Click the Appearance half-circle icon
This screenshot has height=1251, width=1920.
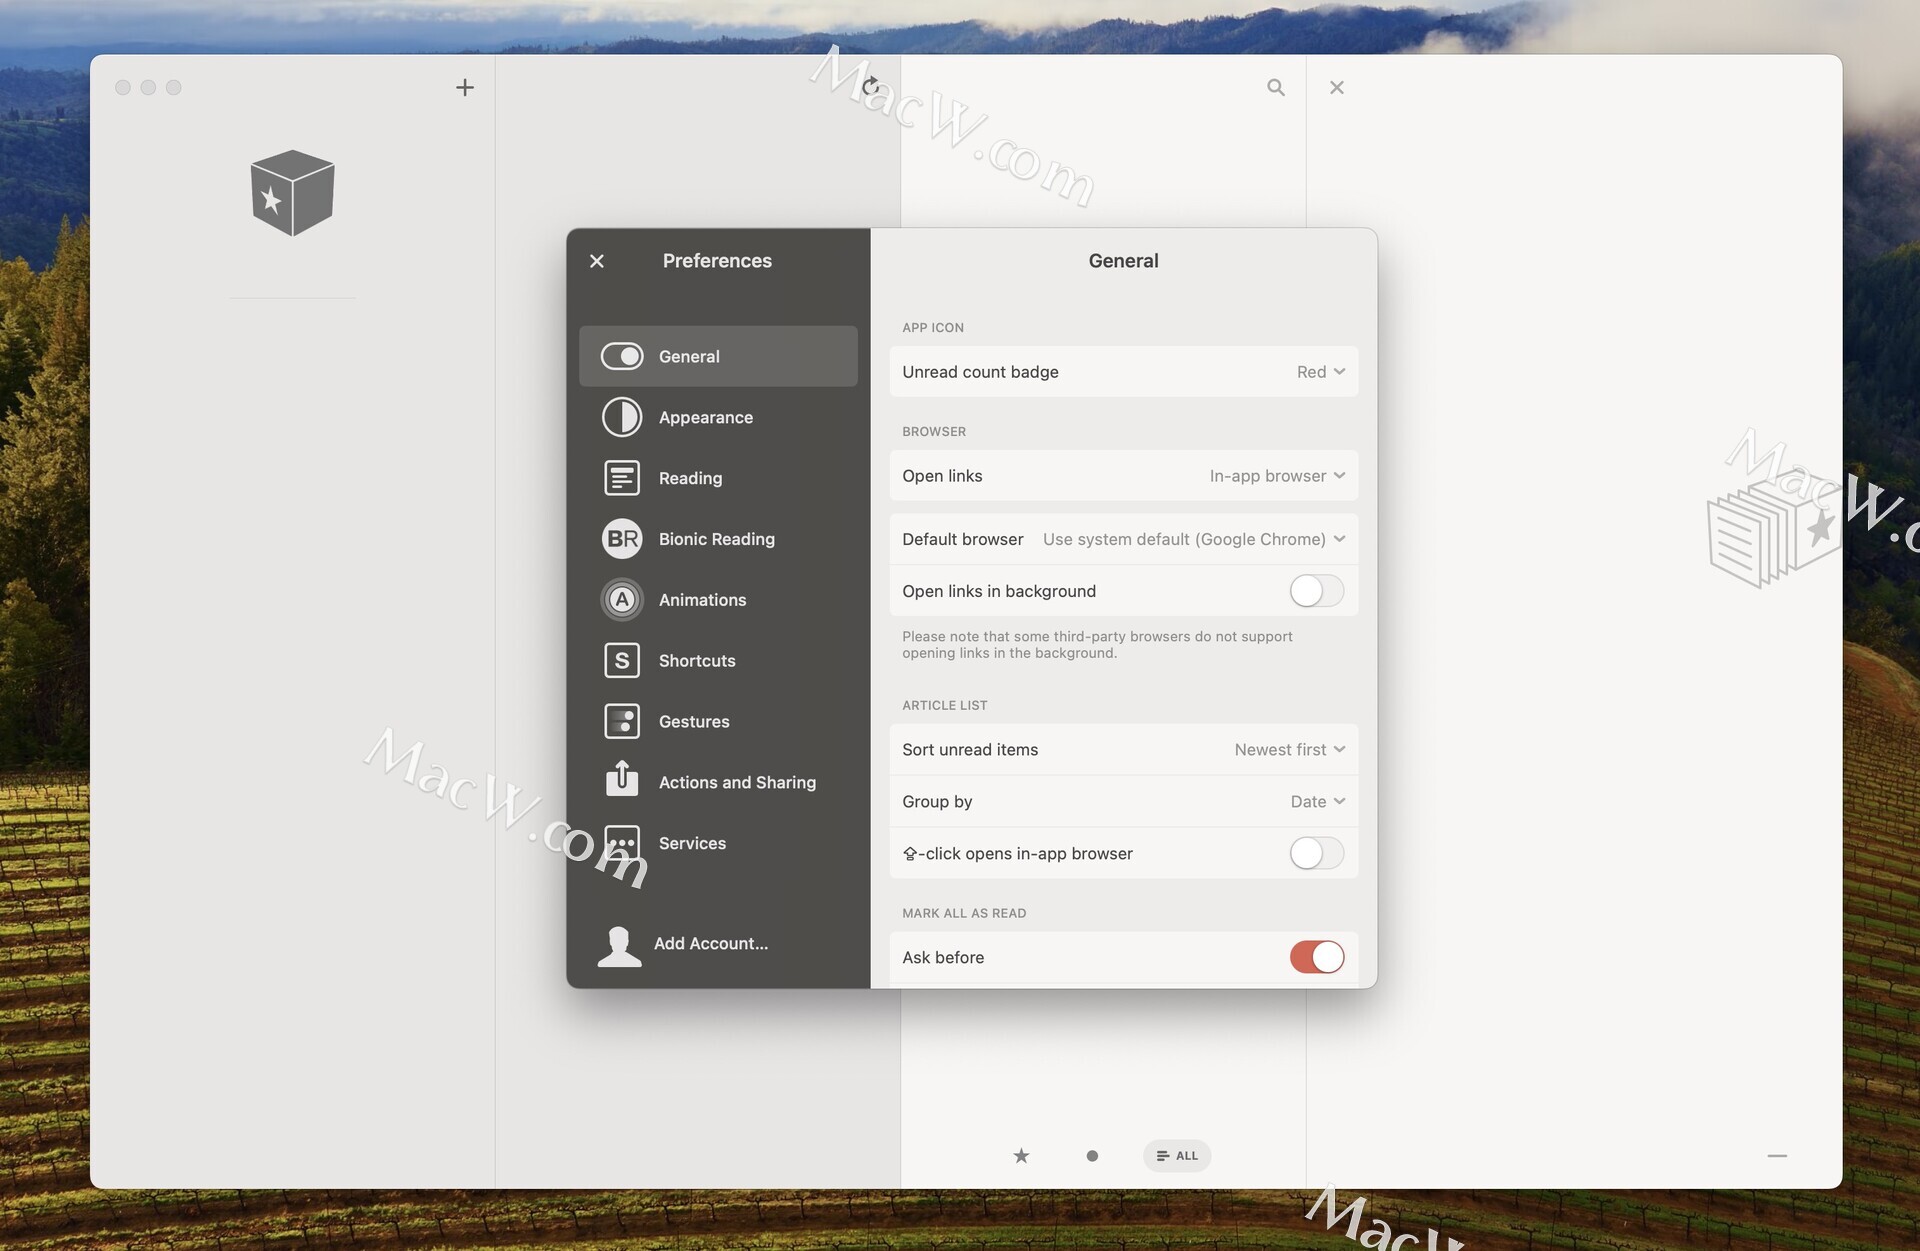tap(621, 417)
